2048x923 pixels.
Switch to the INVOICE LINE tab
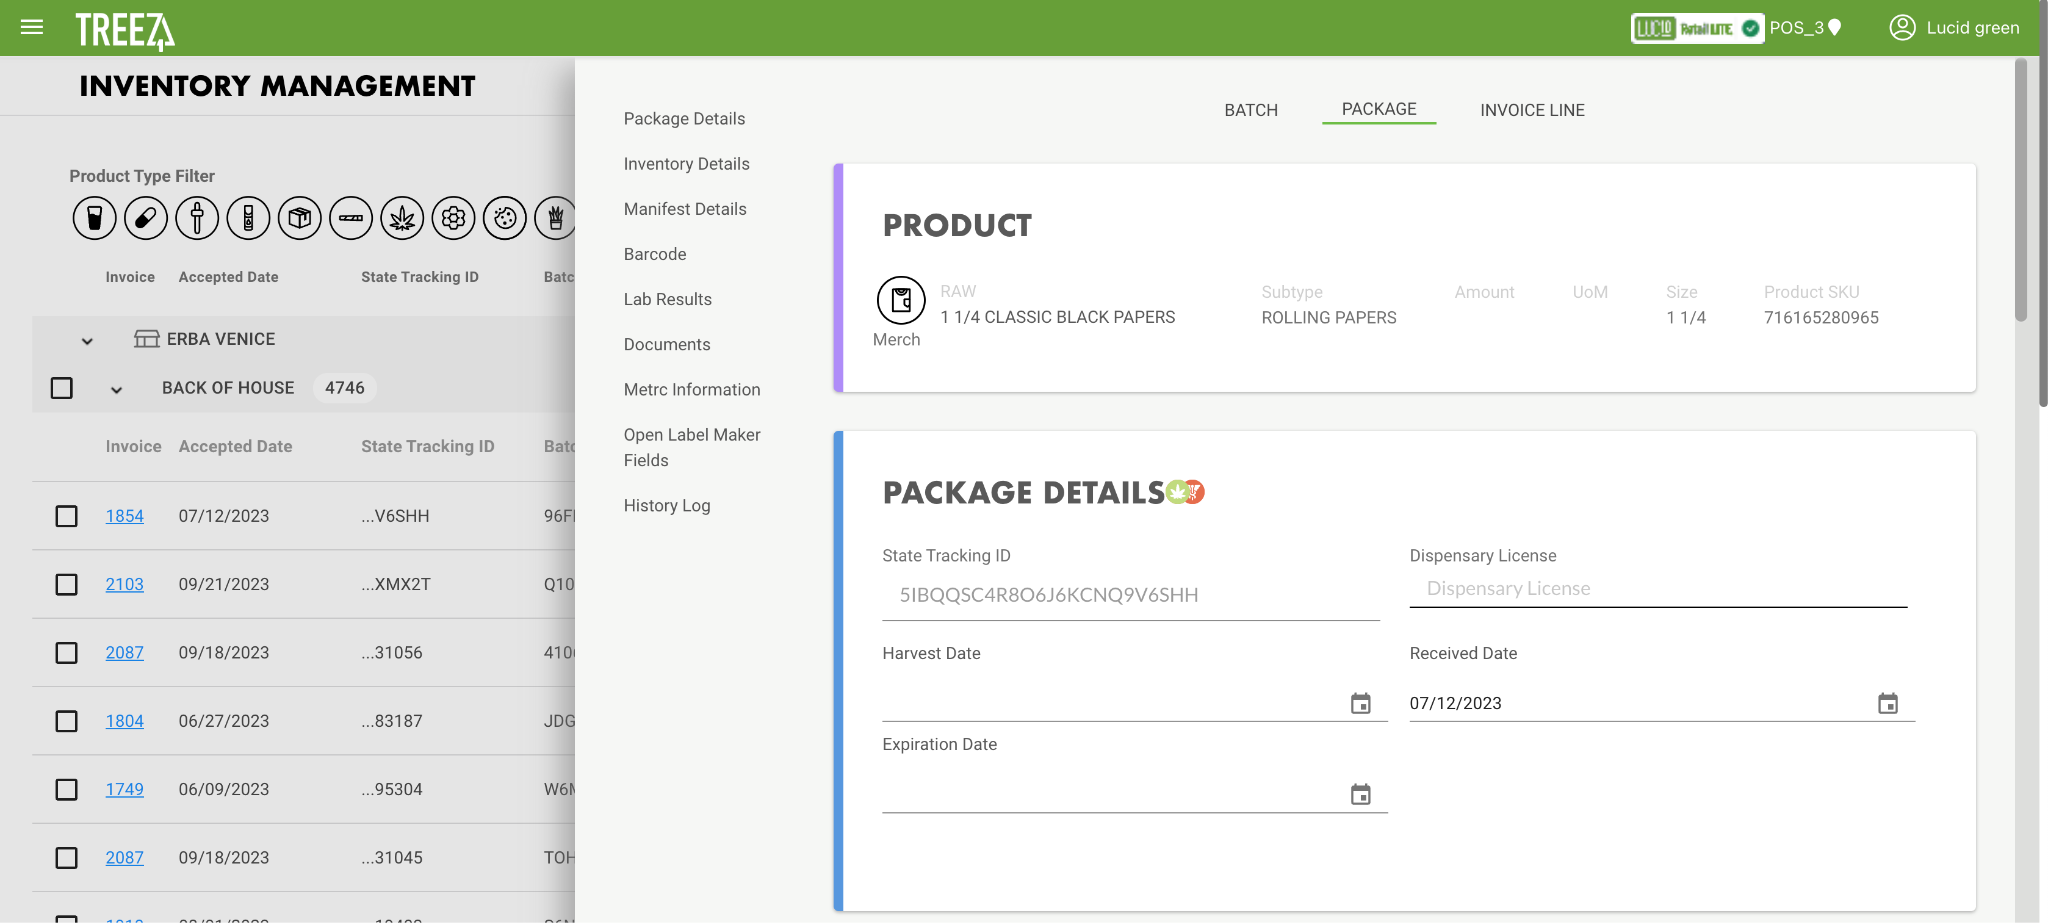[1532, 110]
